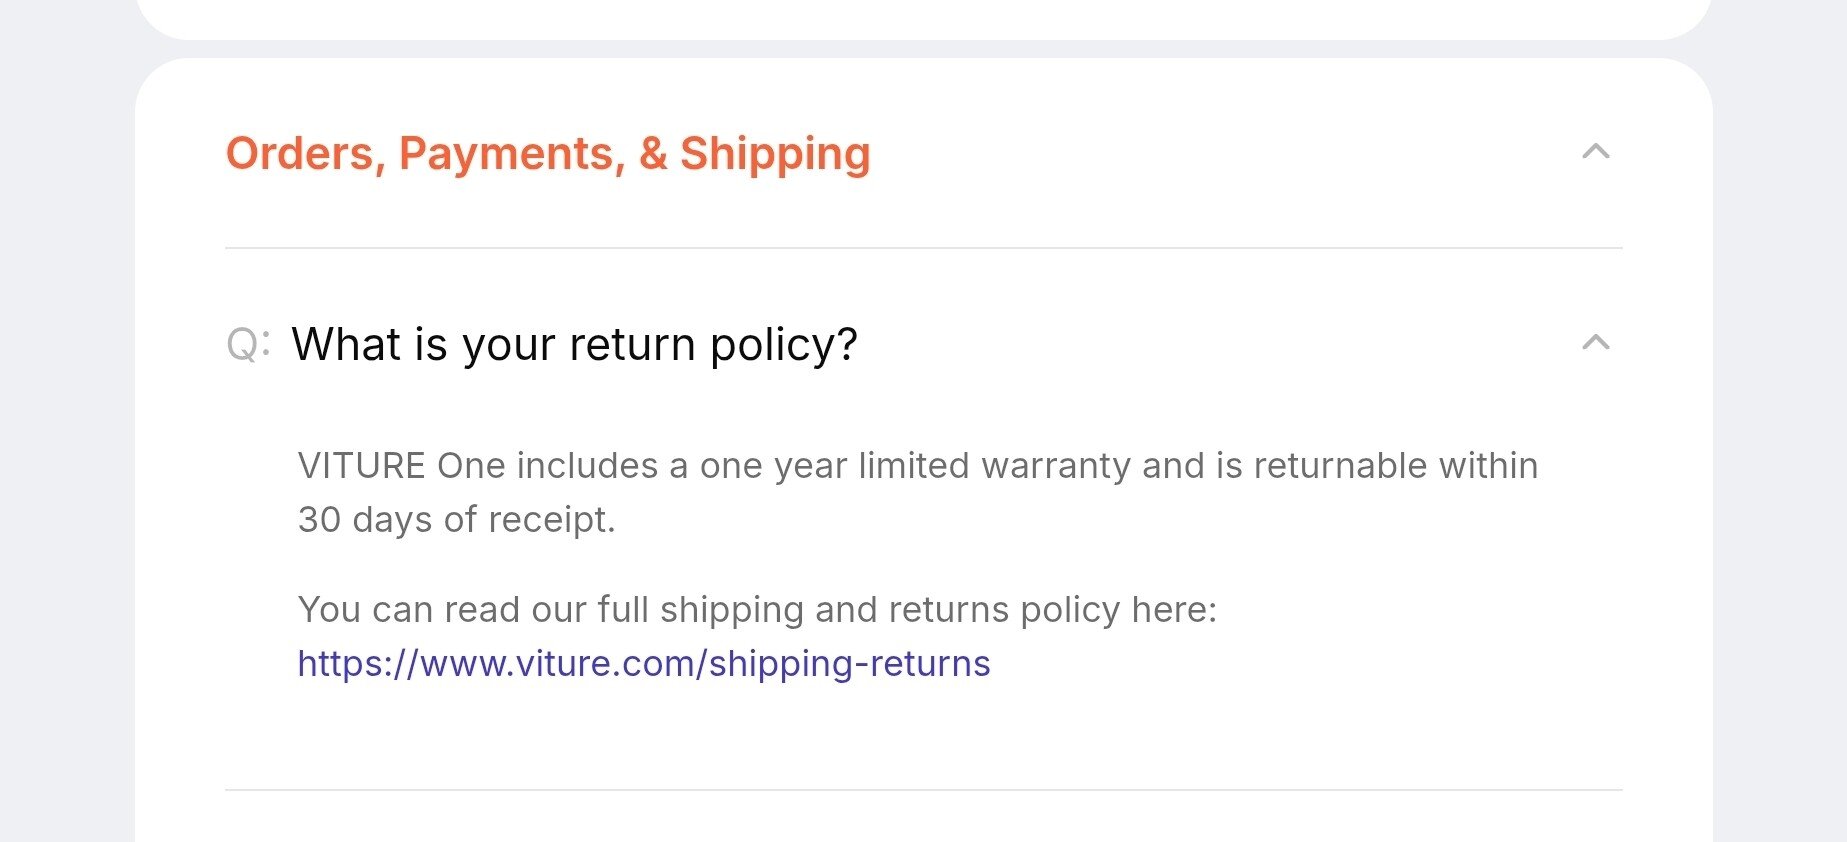
Task: Click "You can read our full shipping" sentence
Action: [x=550, y=610]
